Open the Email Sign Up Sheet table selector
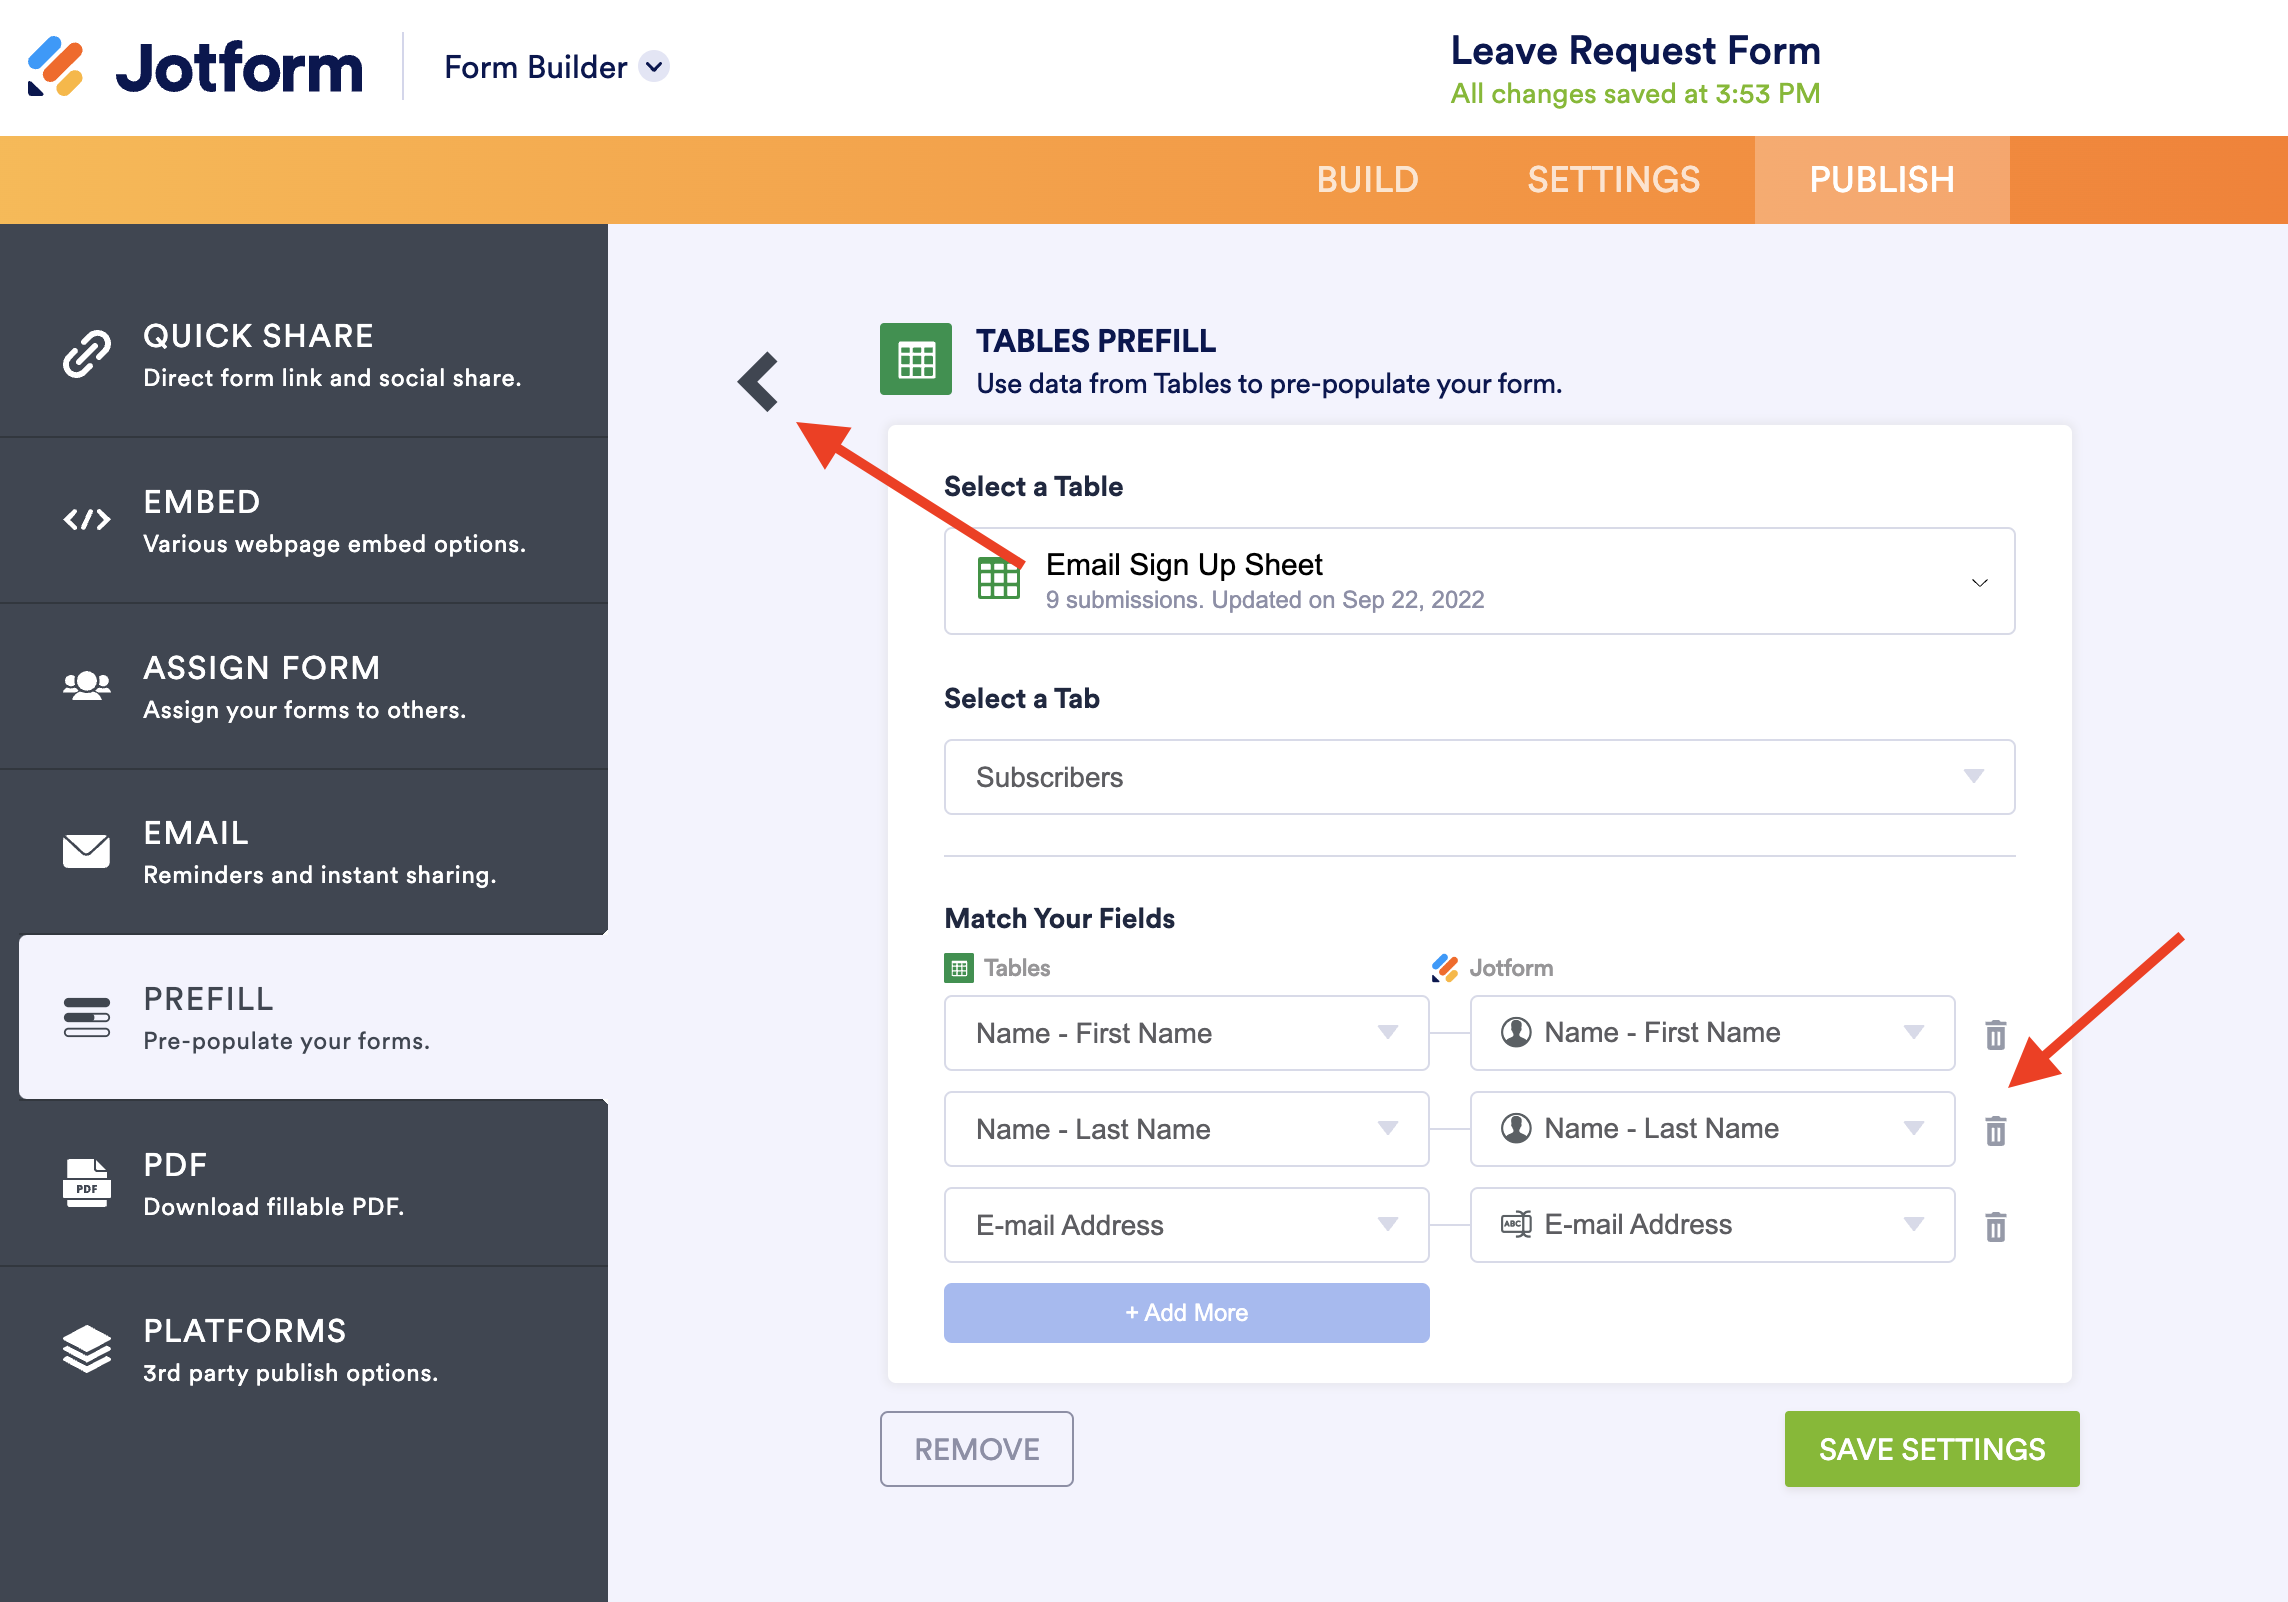 tap(1478, 581)
